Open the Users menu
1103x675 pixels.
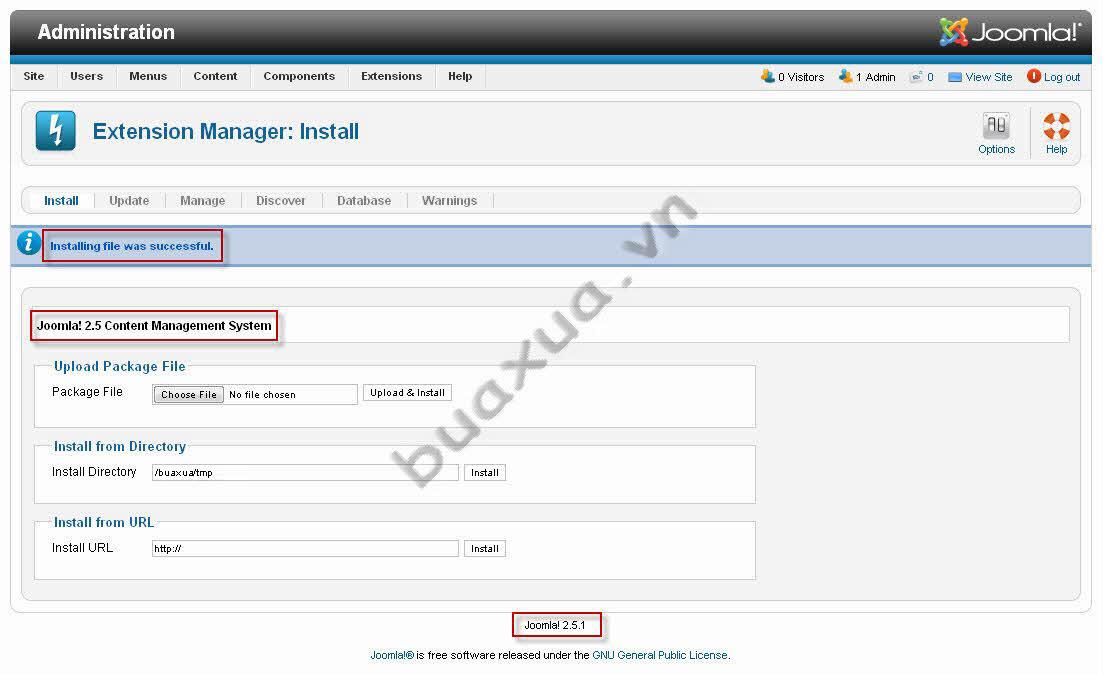click(87, 76)
